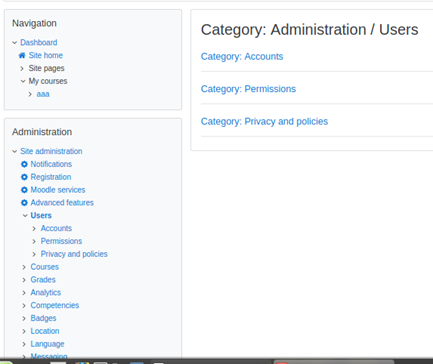Click the gear icon beside Moodle services
Viewport: 433px width, 364px height.
[x=24, y=190]
